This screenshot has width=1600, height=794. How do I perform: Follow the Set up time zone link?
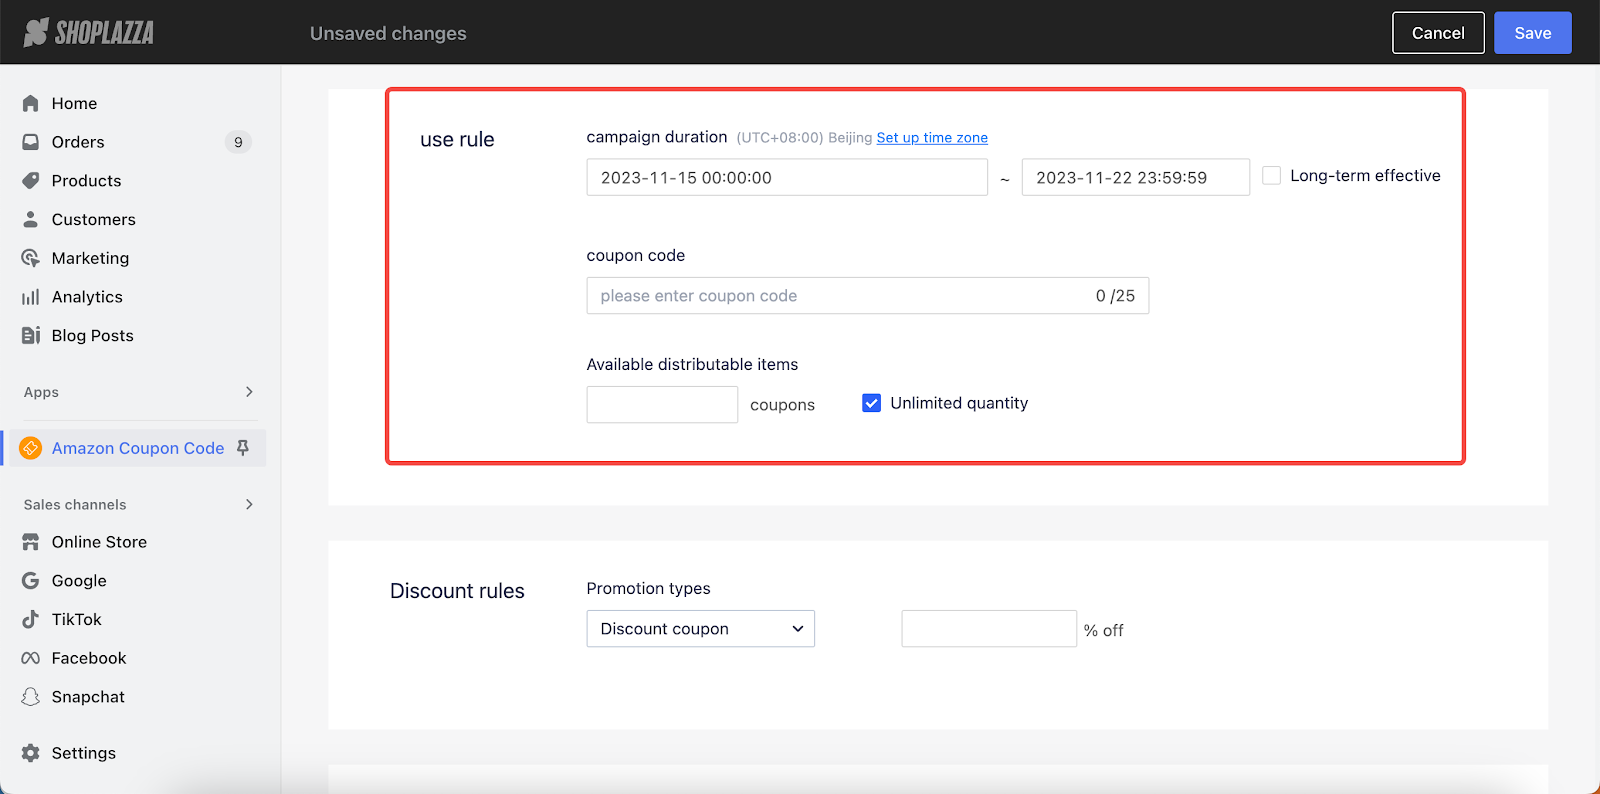pyautogui.click(x=932, y=138)
